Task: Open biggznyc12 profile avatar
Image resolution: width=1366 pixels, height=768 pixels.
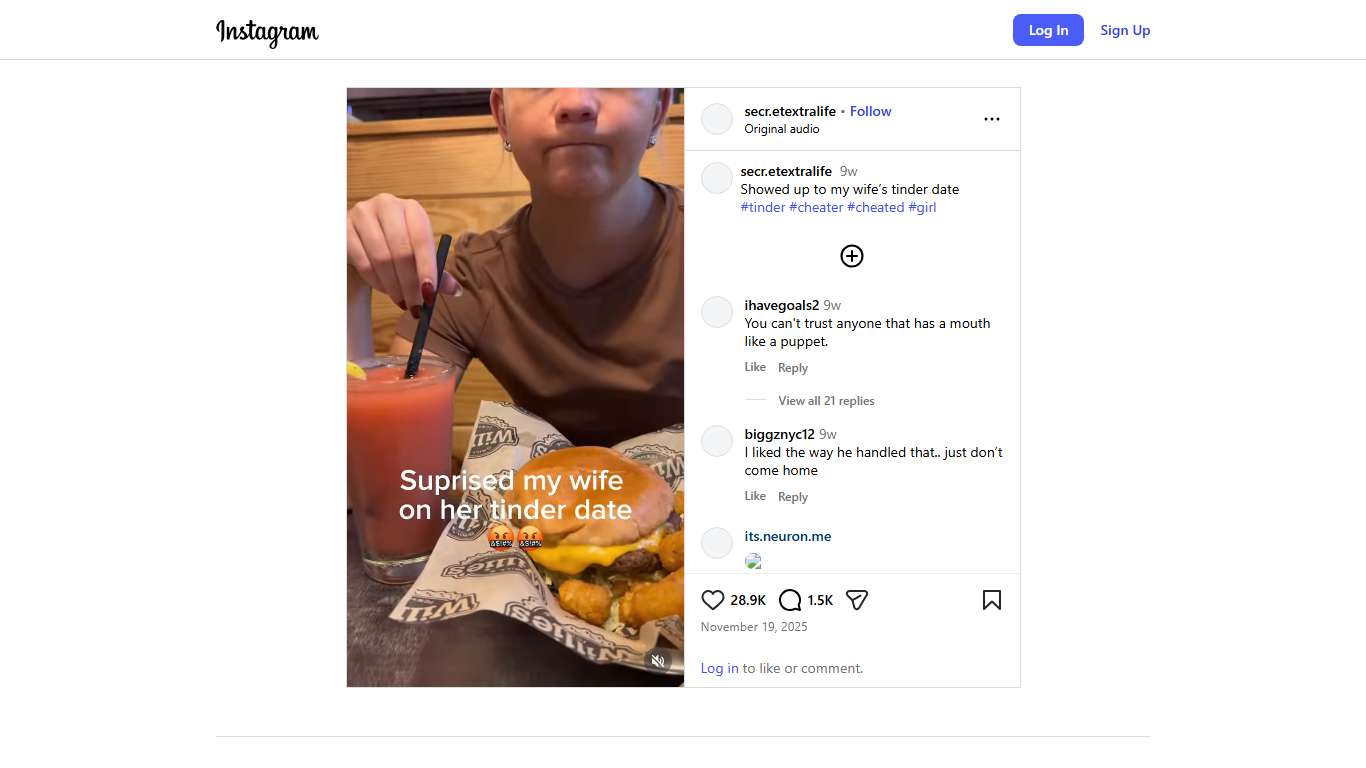Action: [717, 441]
